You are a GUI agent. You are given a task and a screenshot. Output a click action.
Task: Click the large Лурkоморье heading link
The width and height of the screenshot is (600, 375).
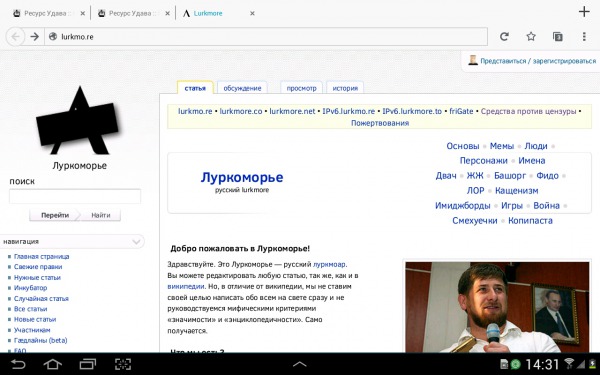[x=242, y=178]
